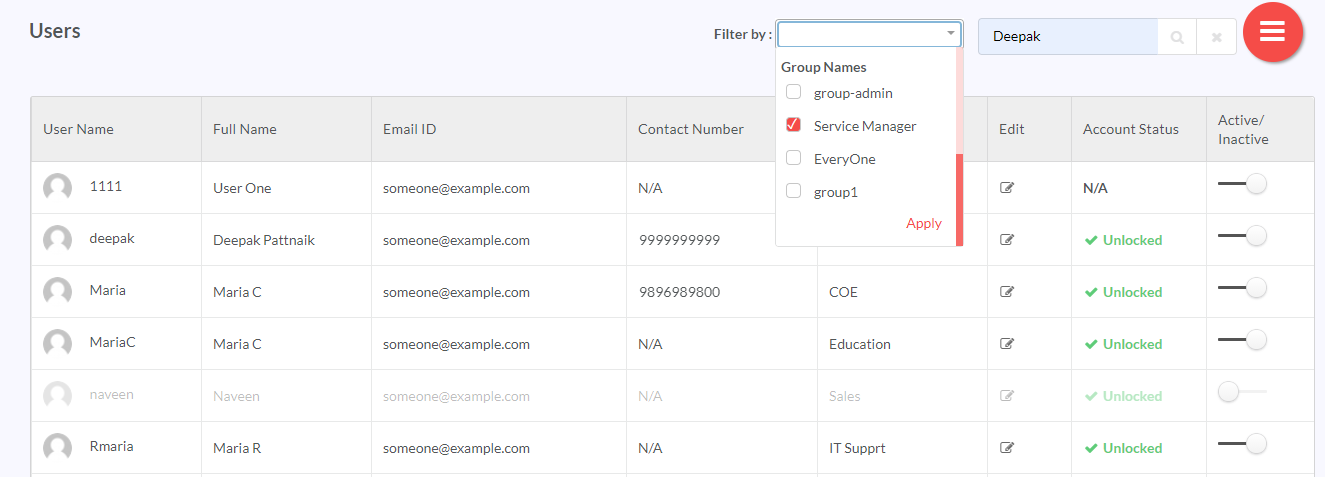This screenshot has height=477, width=1325.
Task: Click Apply in the filter dropdown
Action: point(924,223)
